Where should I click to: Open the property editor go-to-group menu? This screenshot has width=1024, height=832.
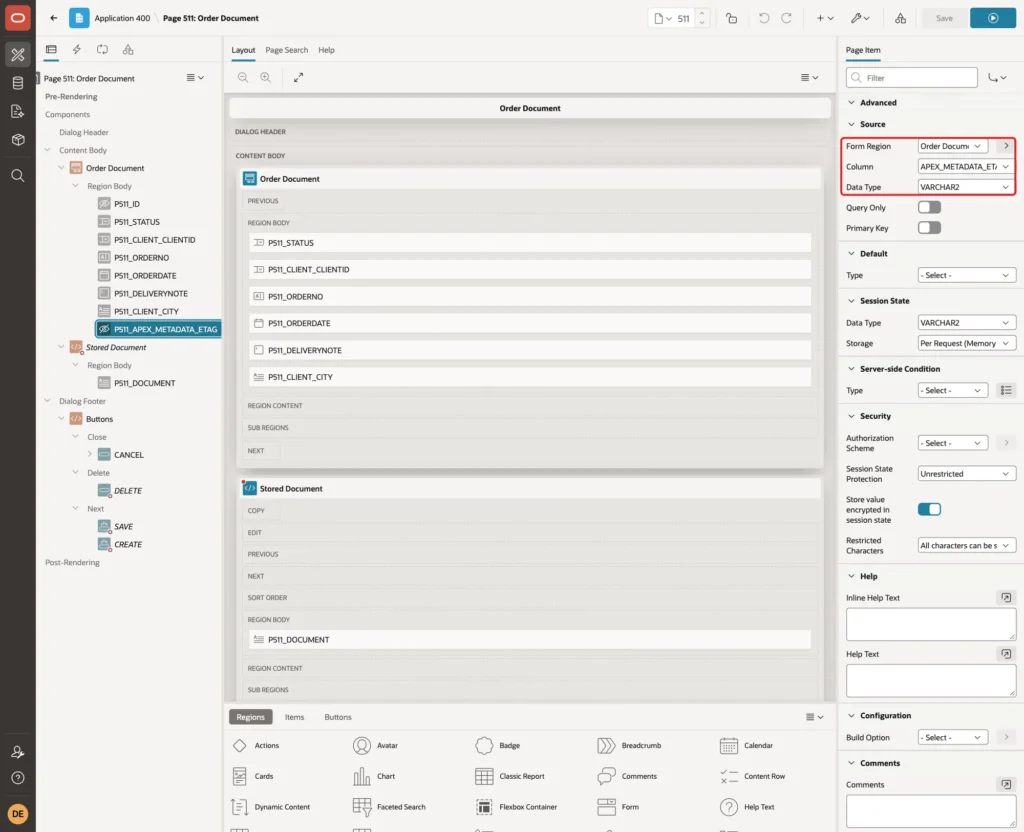[x=997, y=78]
